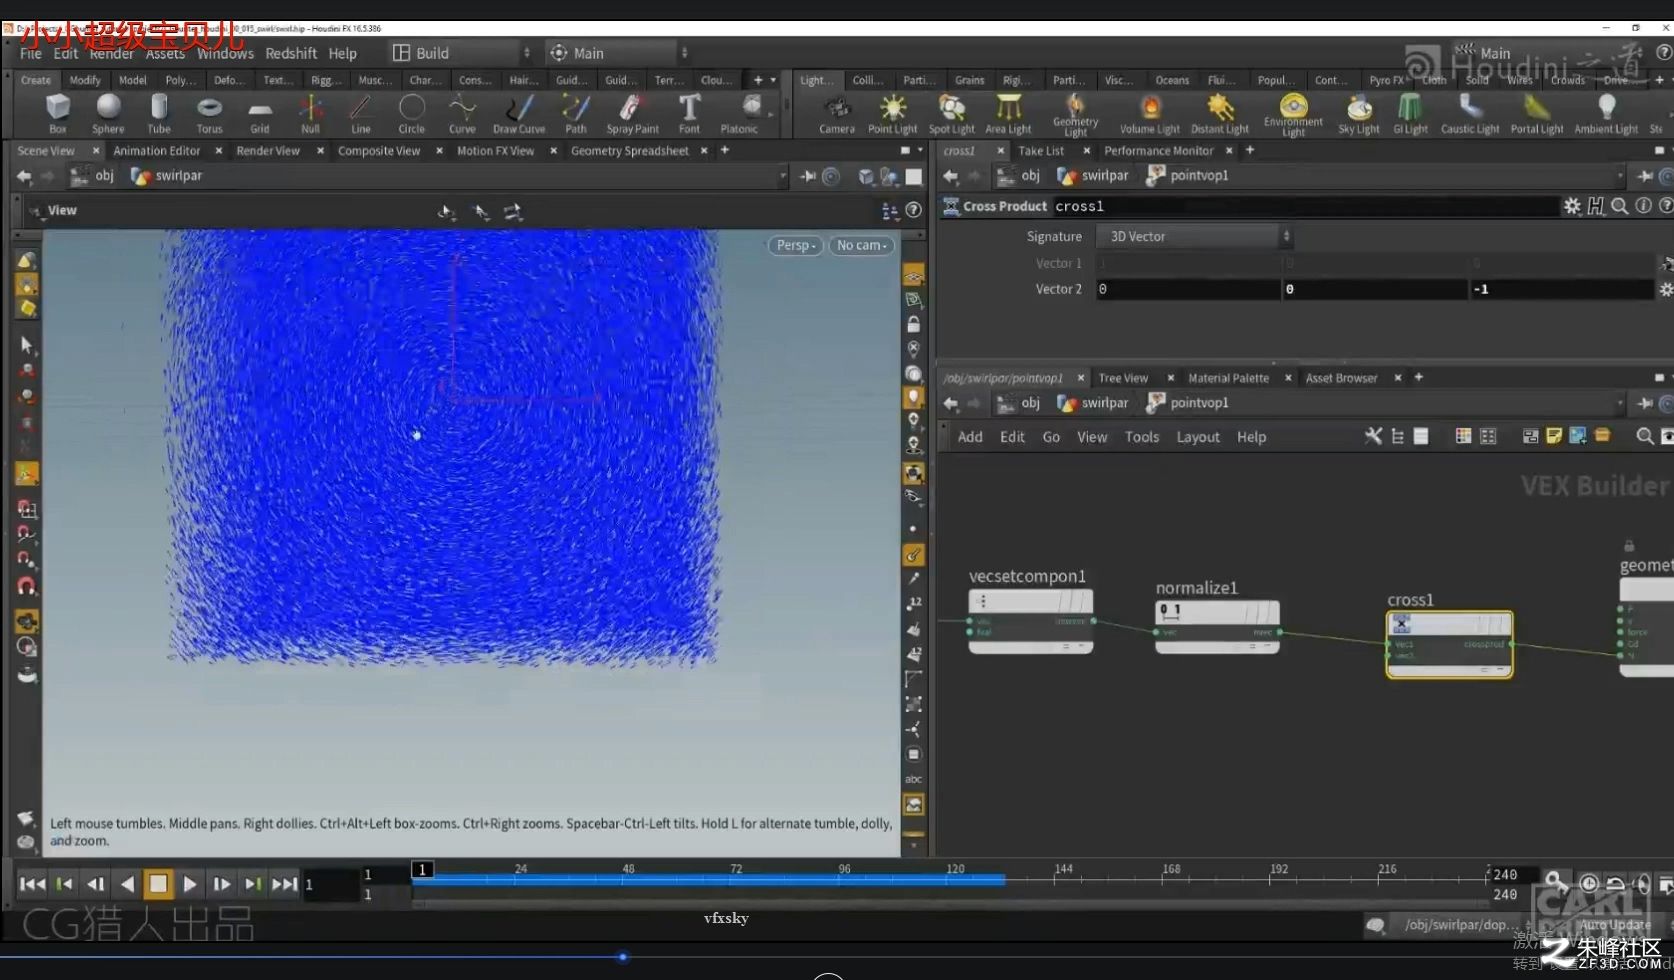Open the Signature 3D Vector dropdown

1195,236
